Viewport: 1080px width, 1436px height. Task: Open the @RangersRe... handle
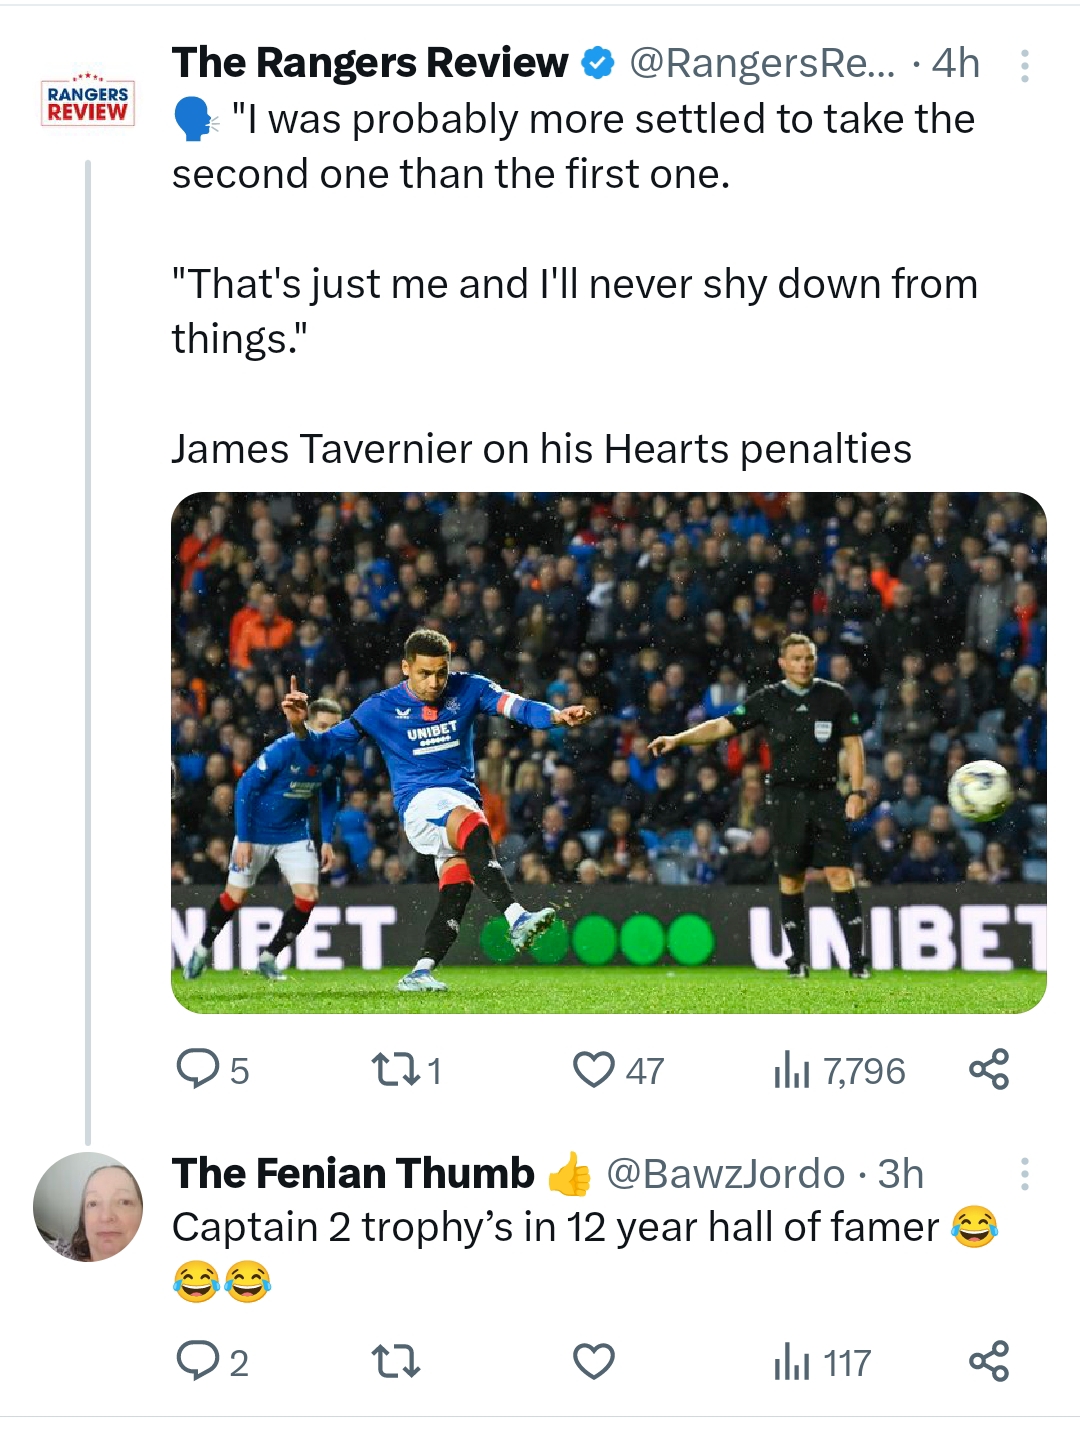pyautogui.click(x=762, y=64)
